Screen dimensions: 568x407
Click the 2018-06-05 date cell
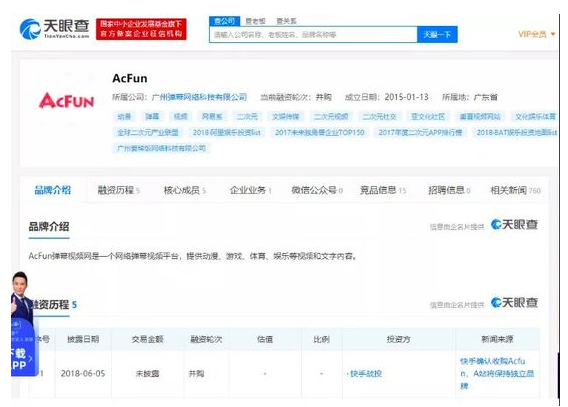(x=83, y=374)
